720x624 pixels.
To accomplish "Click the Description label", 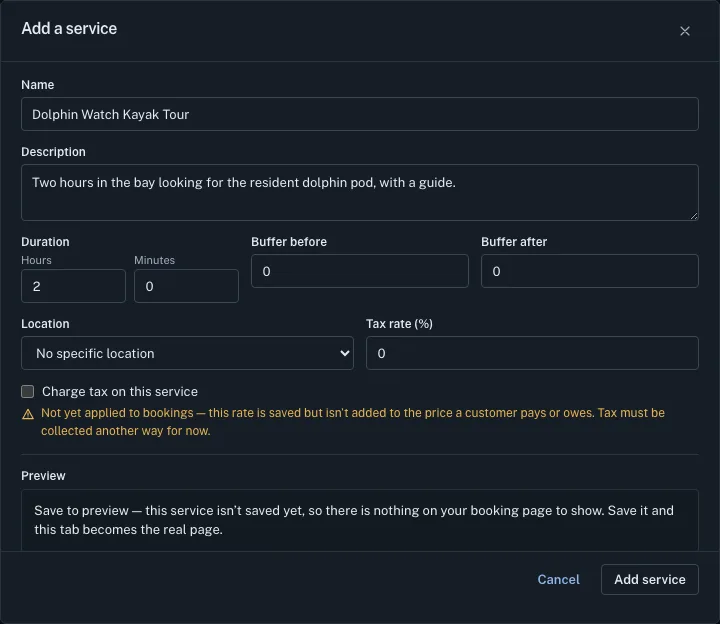I will tap(53, 152).
